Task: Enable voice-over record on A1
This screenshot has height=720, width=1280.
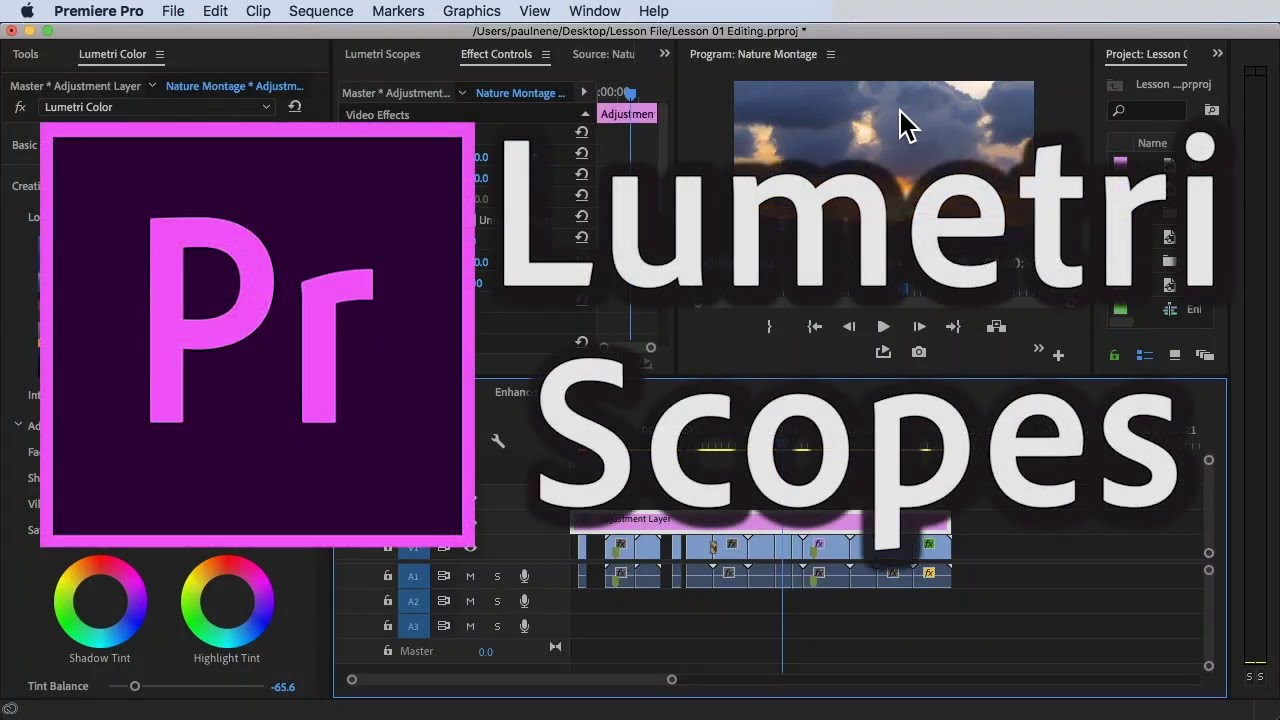Action: click(524, 576)
